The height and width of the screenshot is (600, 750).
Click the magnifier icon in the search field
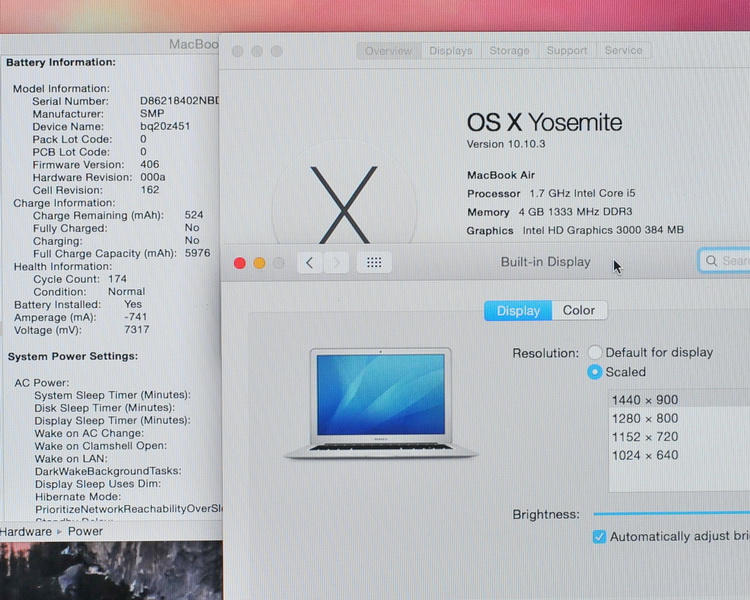tap(711, 261)
